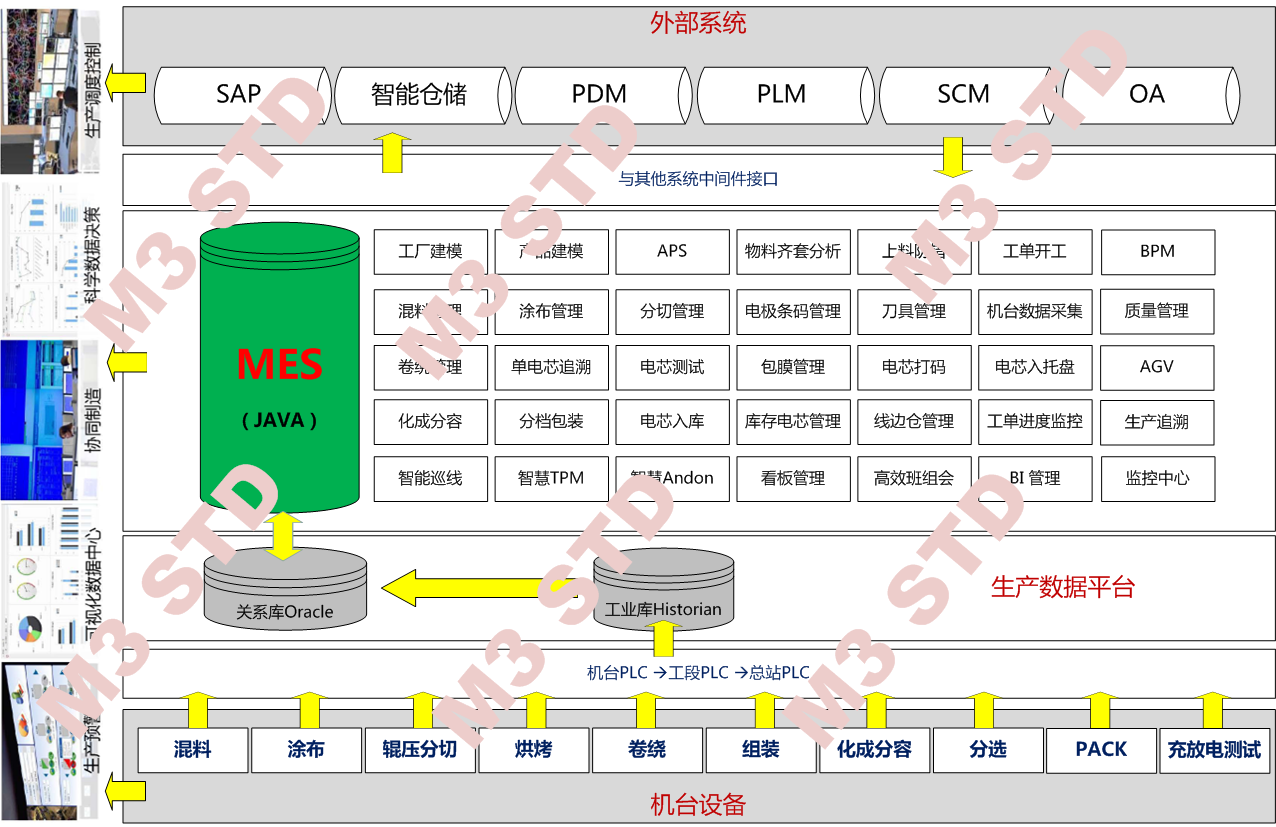This screenshot has height=827, width=1276.
Task: Click the 工业库Historian database cylinder
Action: click(663, 589)
